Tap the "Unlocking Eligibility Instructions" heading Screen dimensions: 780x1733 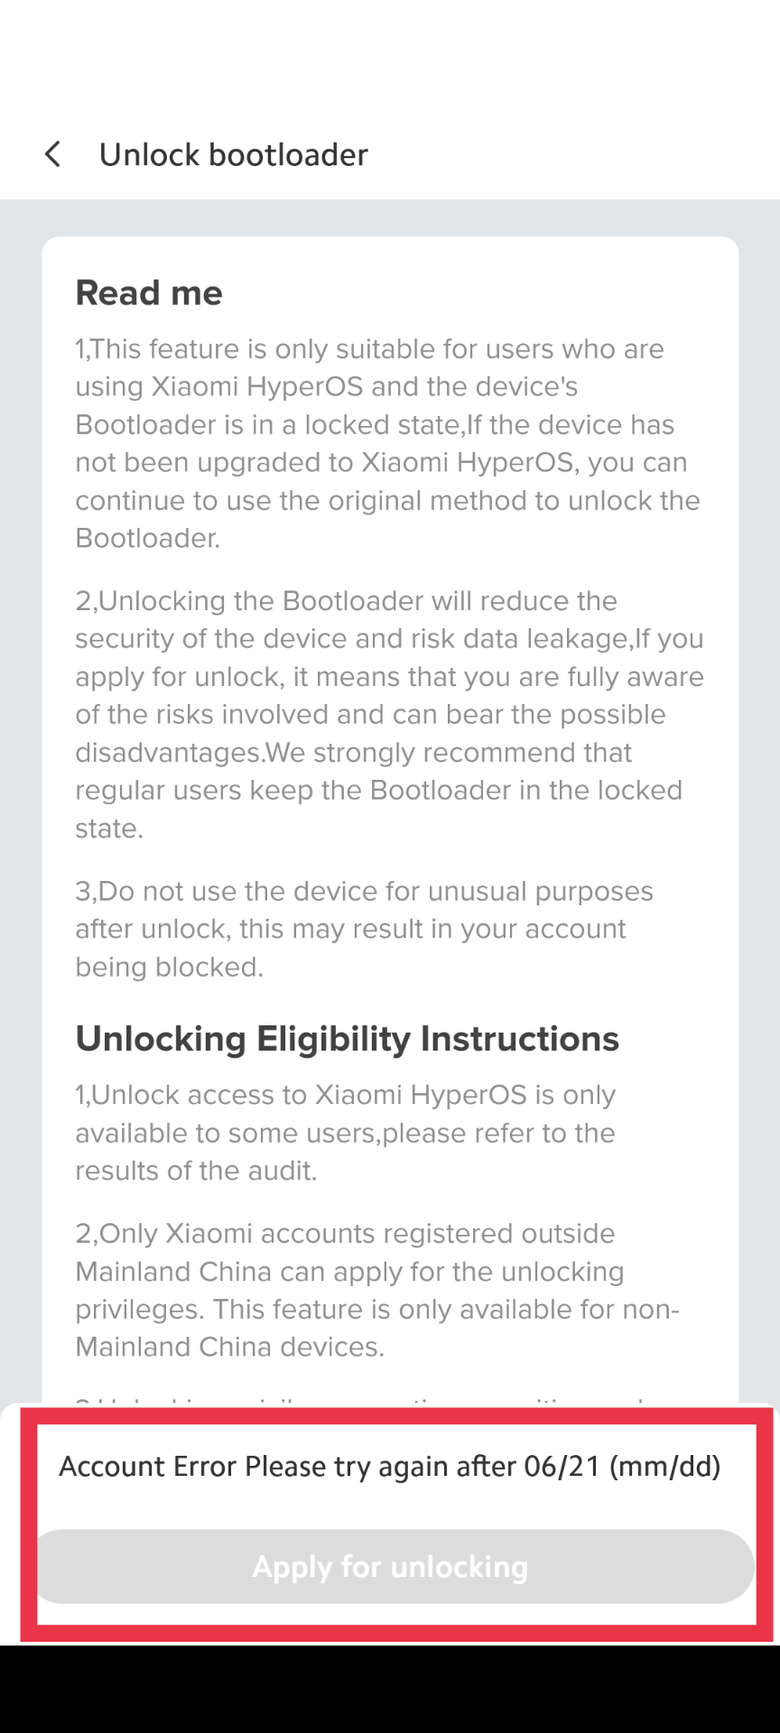point(347,1039)
